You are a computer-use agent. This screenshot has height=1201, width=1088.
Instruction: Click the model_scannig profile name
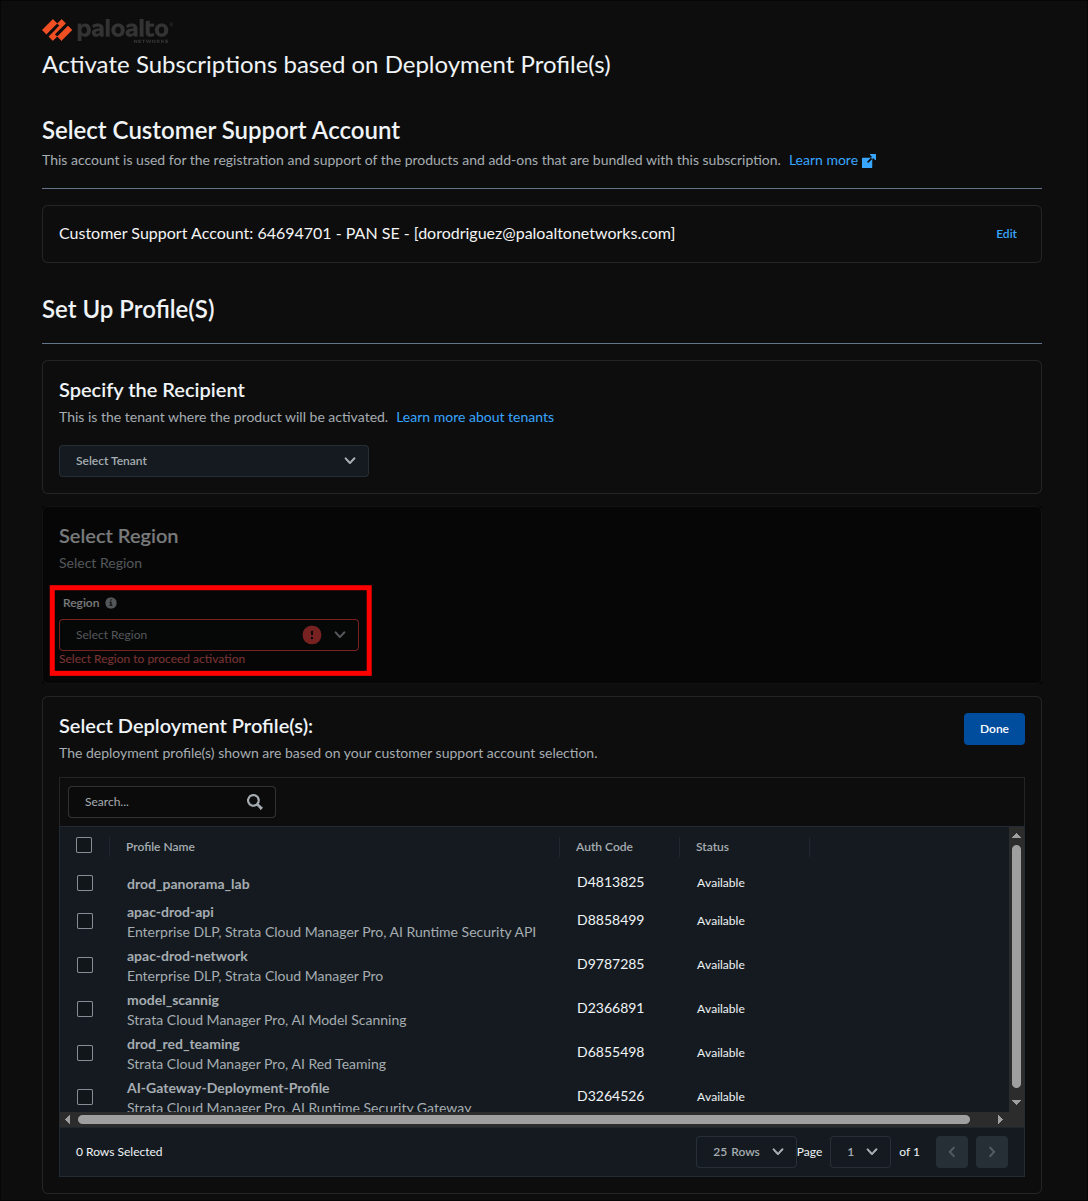173,1000
